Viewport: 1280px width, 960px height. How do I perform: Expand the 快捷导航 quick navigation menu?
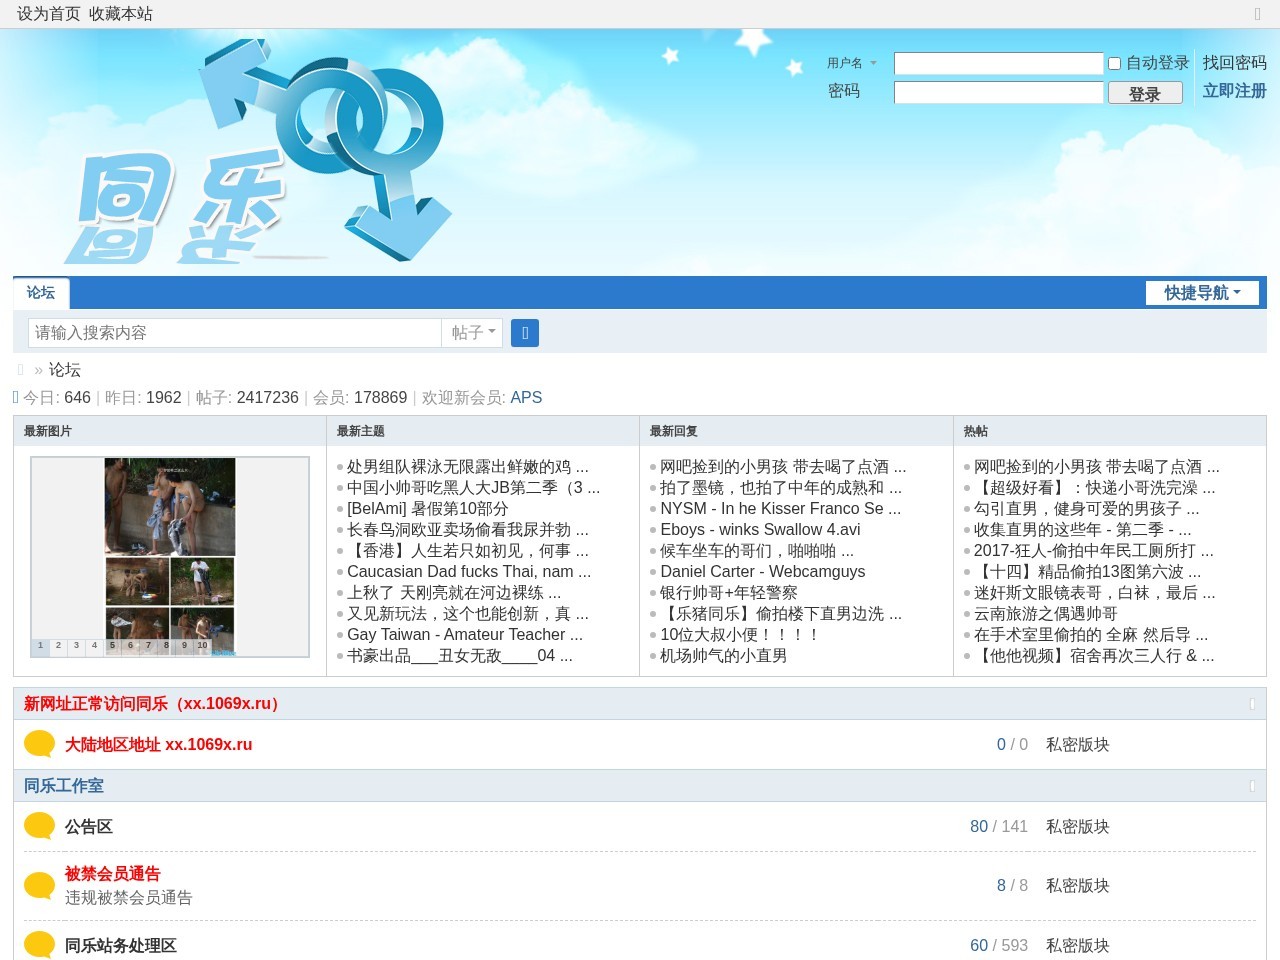pyautogui.click(x=1202, y=293)
